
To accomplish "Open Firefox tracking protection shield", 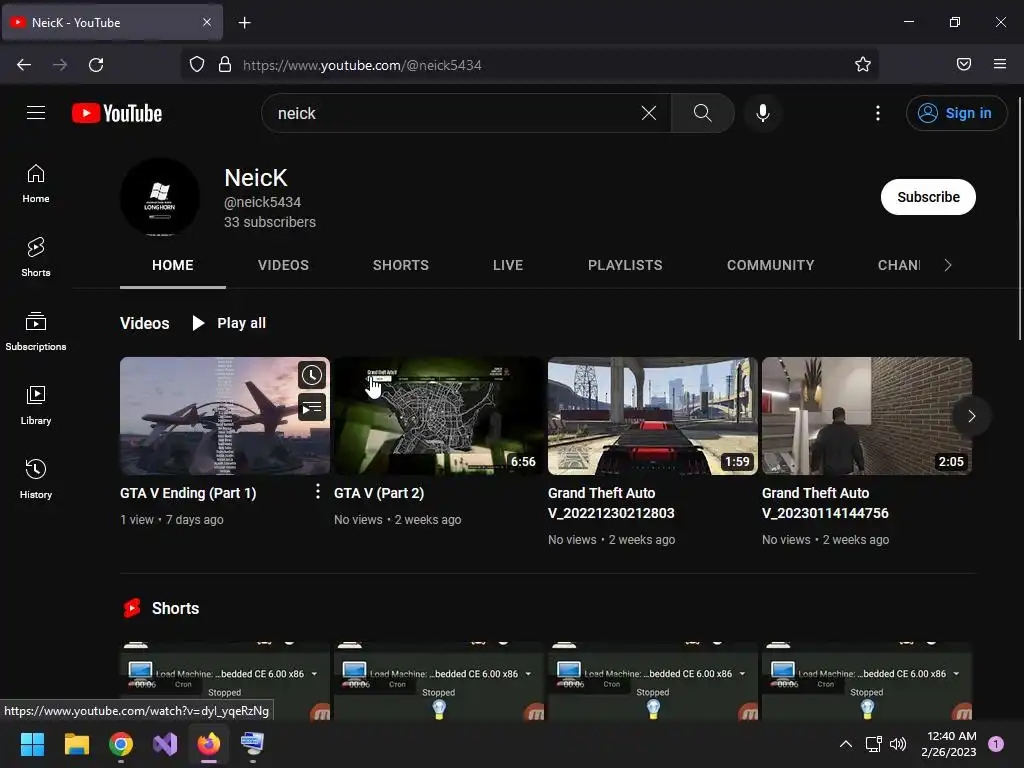I will tap(197, 64).
